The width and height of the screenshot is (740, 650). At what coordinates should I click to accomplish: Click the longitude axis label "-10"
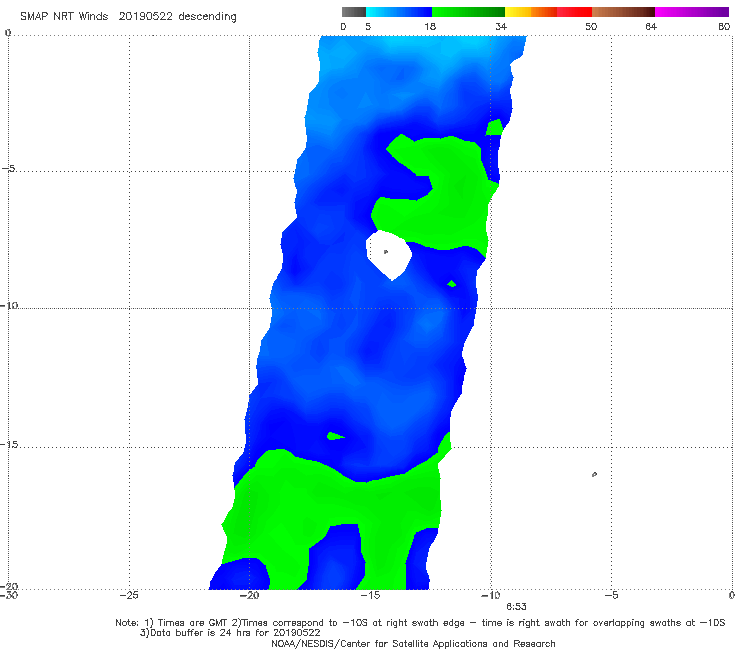tap(491, 596)
